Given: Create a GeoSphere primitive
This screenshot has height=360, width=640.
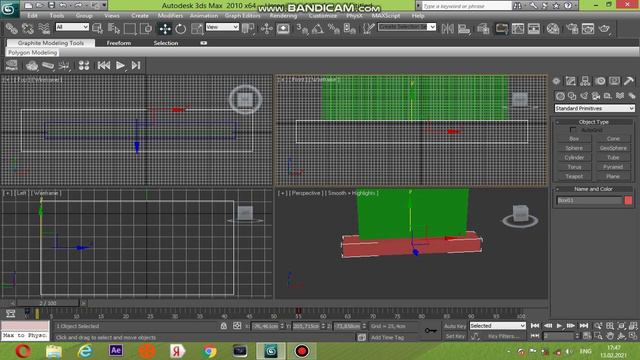Looking at the screenshot, I should click(x=613, y=148).
